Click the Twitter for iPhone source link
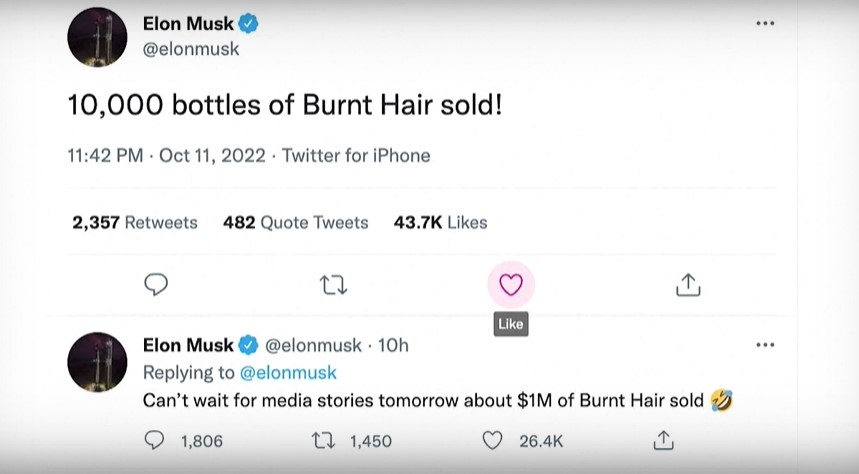Viewport: 859px width, 474px height. [356, 156]
